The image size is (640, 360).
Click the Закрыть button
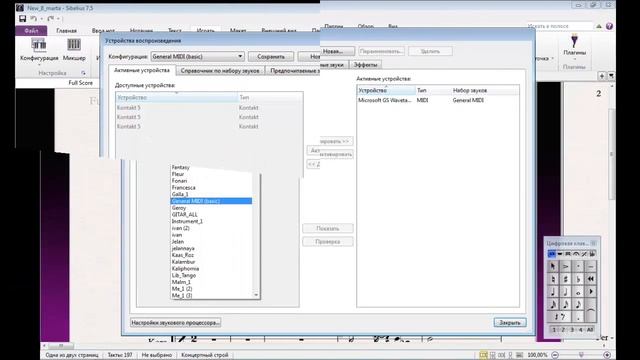pos(510,322)
